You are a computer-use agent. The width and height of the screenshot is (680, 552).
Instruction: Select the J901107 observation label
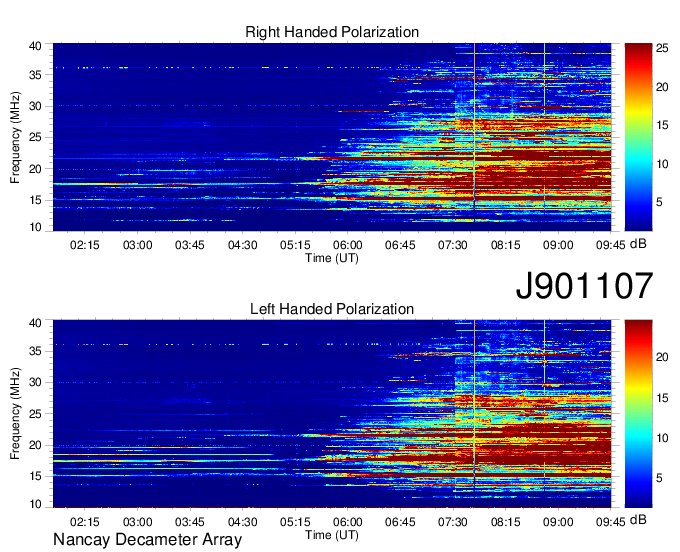(x=584, y=286)
